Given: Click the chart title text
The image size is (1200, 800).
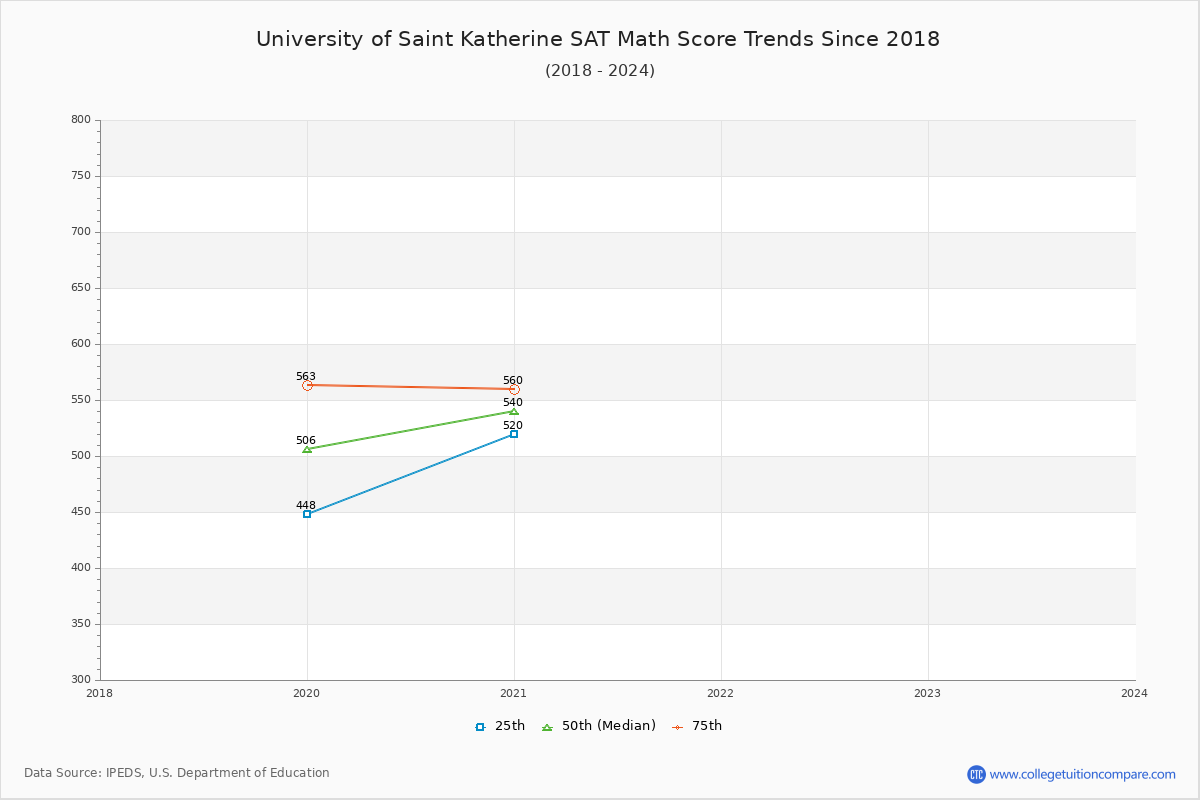Looking at the screenshot, I should [x=598, y=39].
